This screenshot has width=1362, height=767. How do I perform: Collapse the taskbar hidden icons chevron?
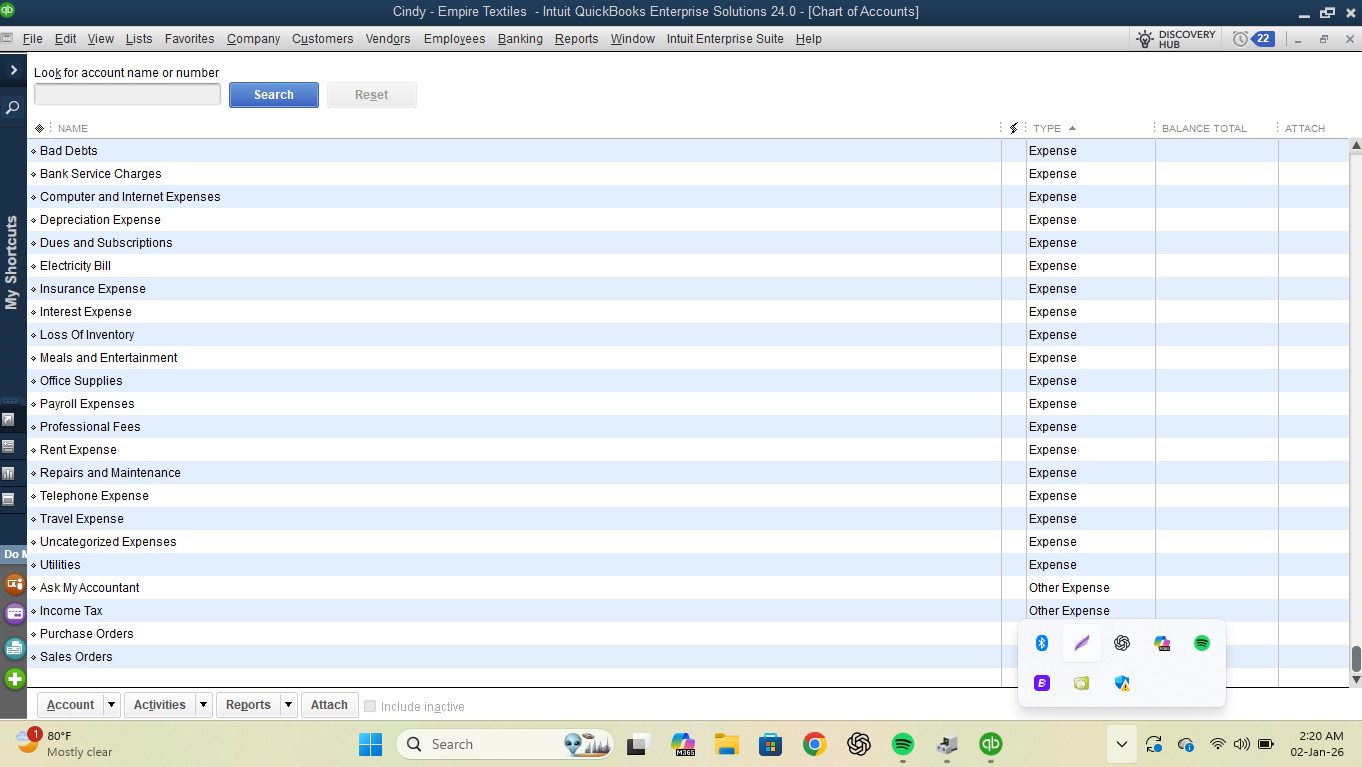[x=1121, y=744]
